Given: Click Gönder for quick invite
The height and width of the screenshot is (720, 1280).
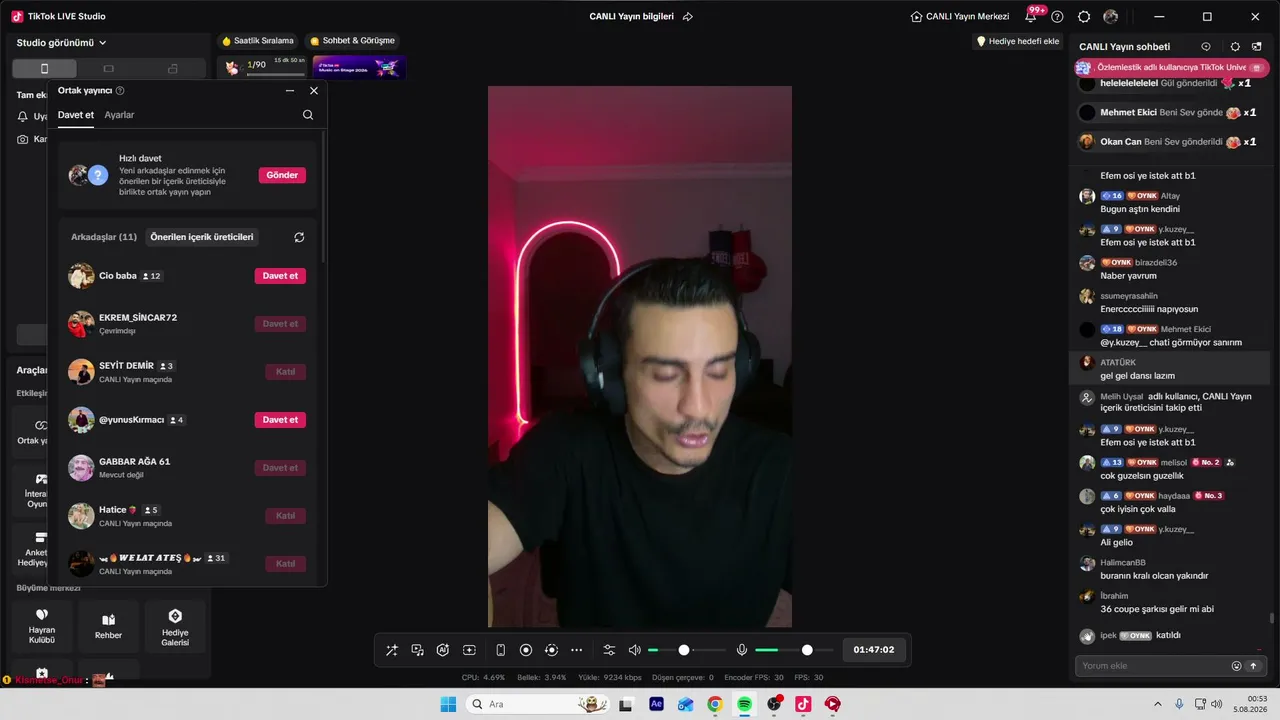Looking at the screenshot, I should click(282, 175).
